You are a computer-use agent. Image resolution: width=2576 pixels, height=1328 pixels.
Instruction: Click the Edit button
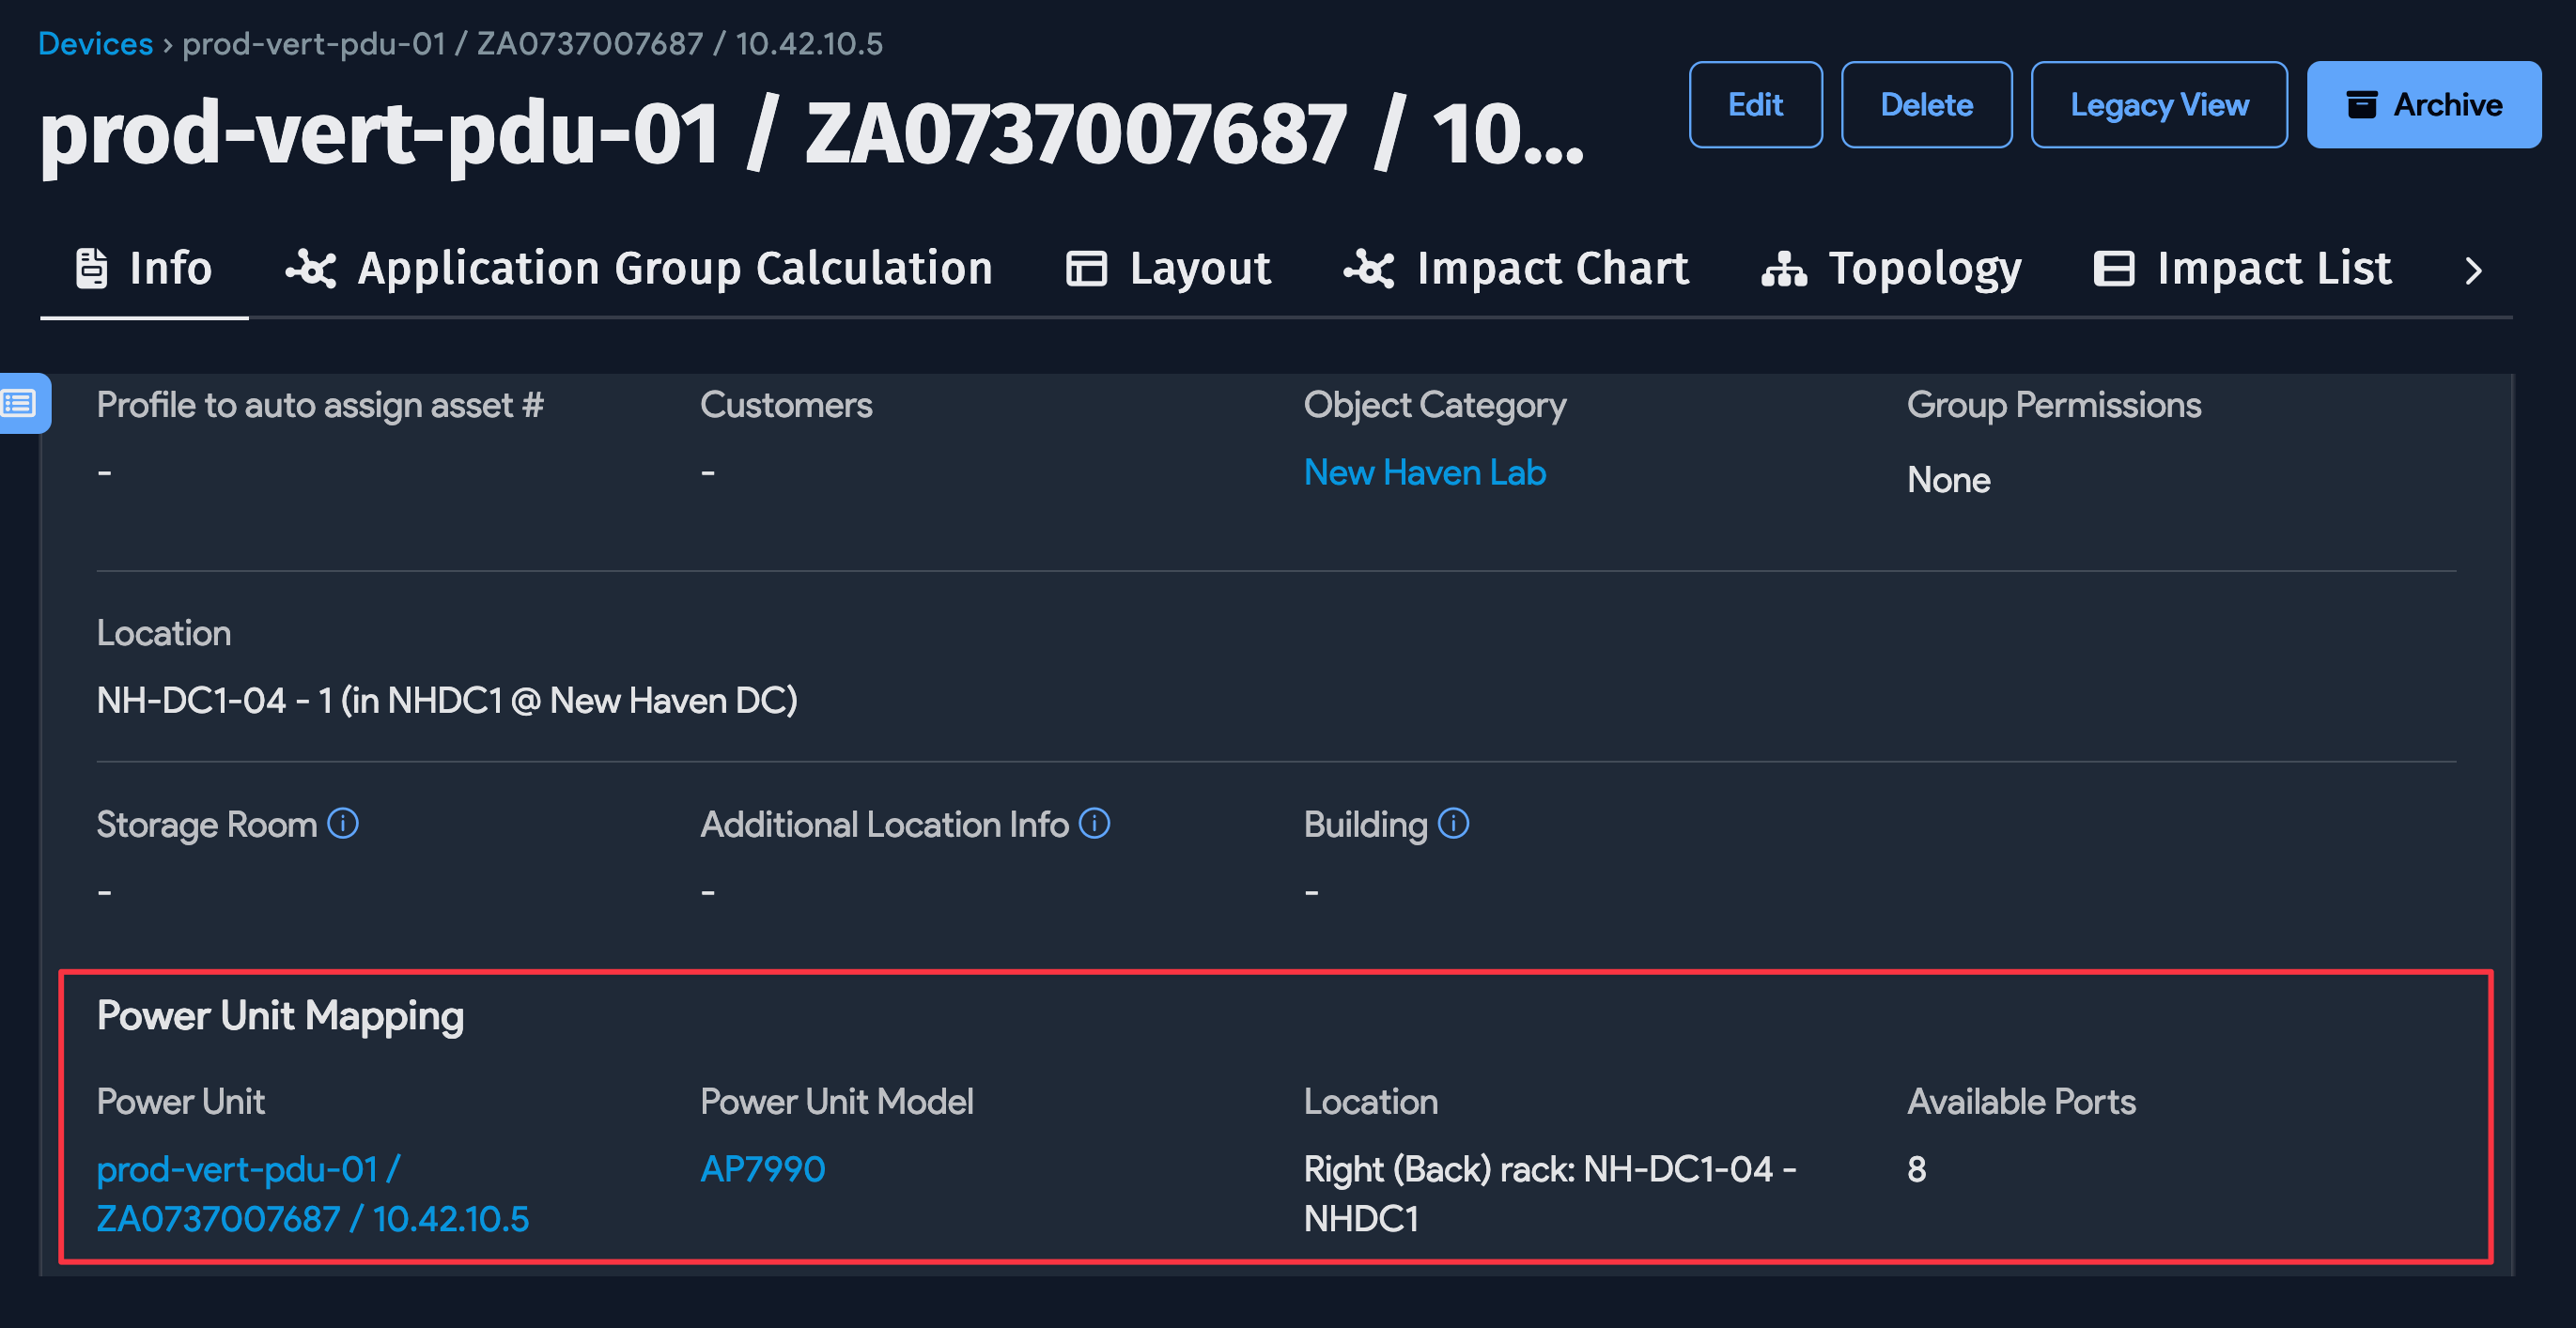(1756, 104)
